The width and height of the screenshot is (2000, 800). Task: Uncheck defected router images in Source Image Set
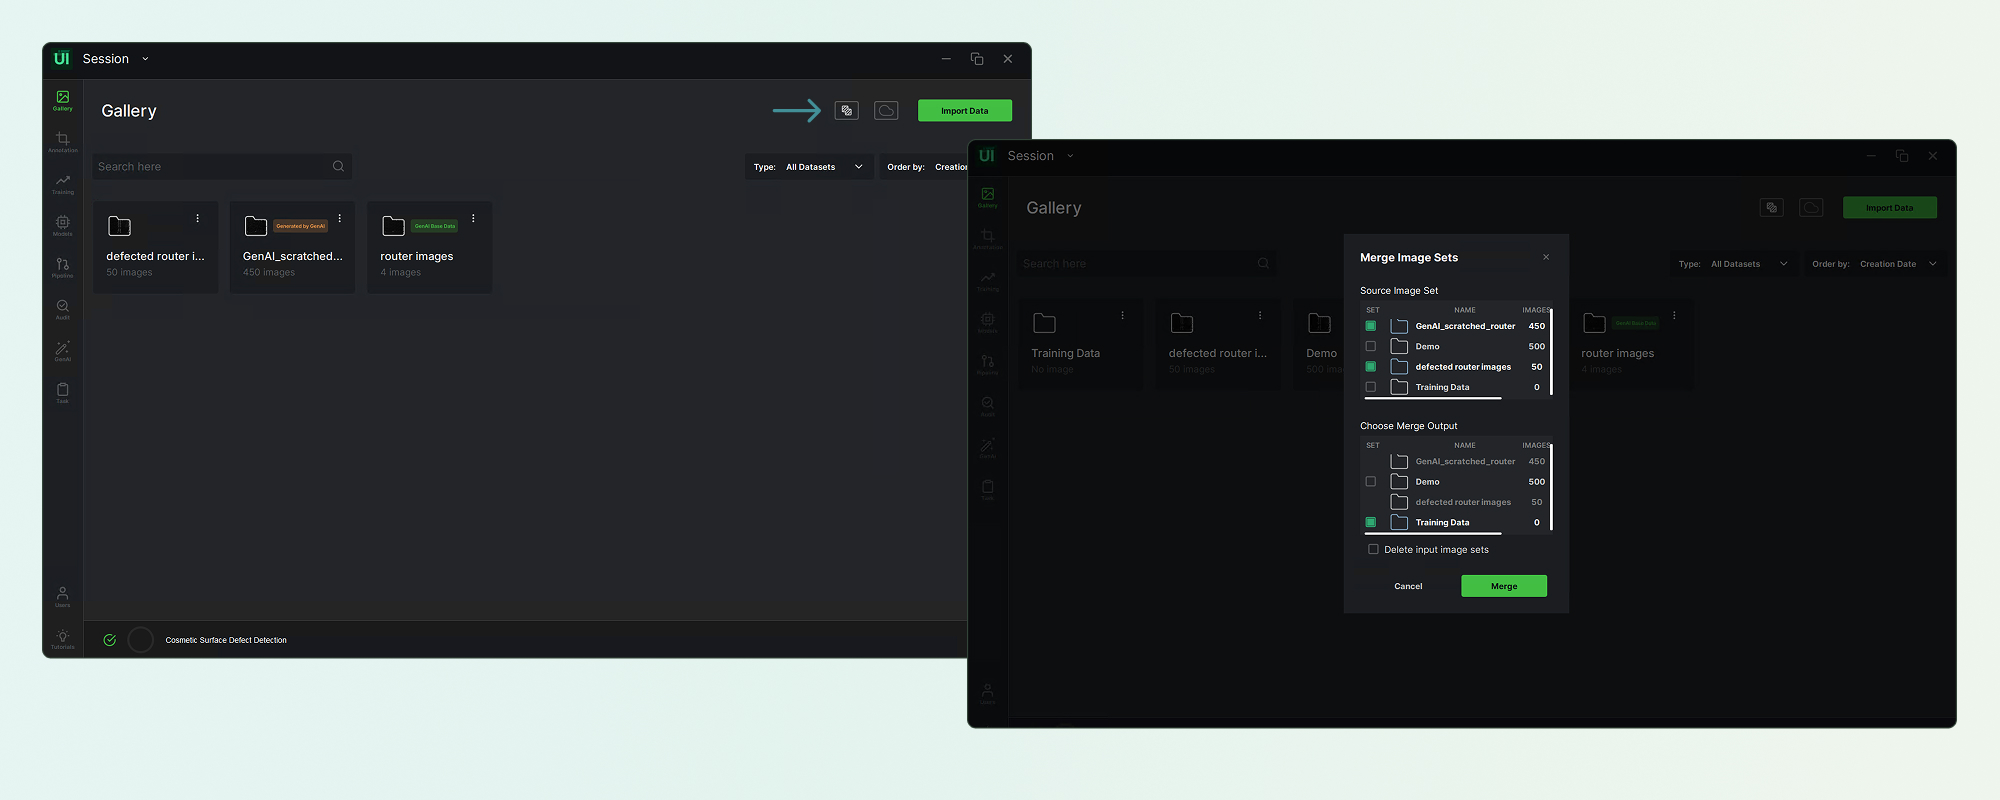(1371, 367)
